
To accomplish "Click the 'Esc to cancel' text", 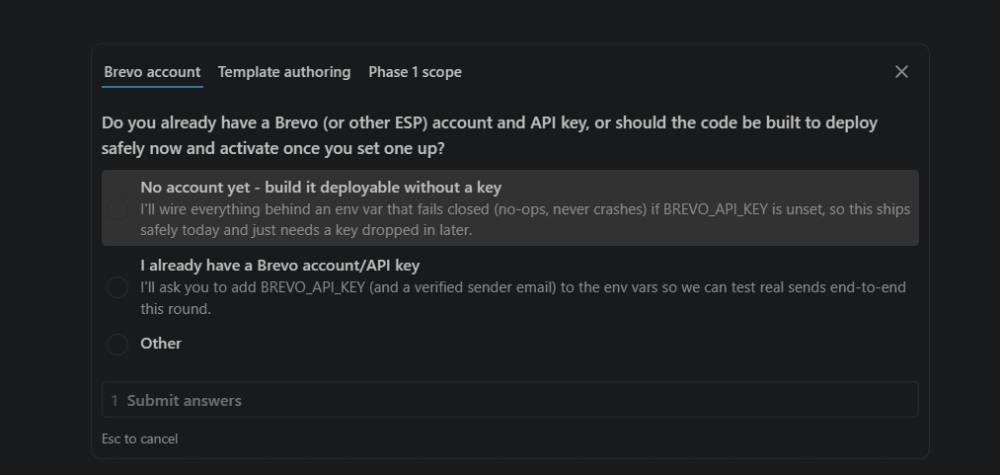I will tap(140, 439).
